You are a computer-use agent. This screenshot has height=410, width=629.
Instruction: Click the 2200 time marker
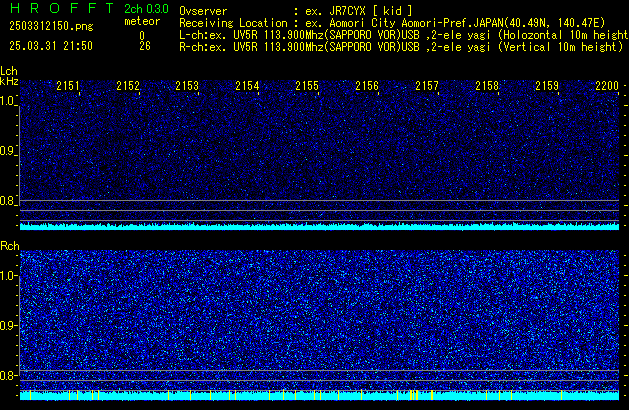pyautogui.click(x=607, y=86)
